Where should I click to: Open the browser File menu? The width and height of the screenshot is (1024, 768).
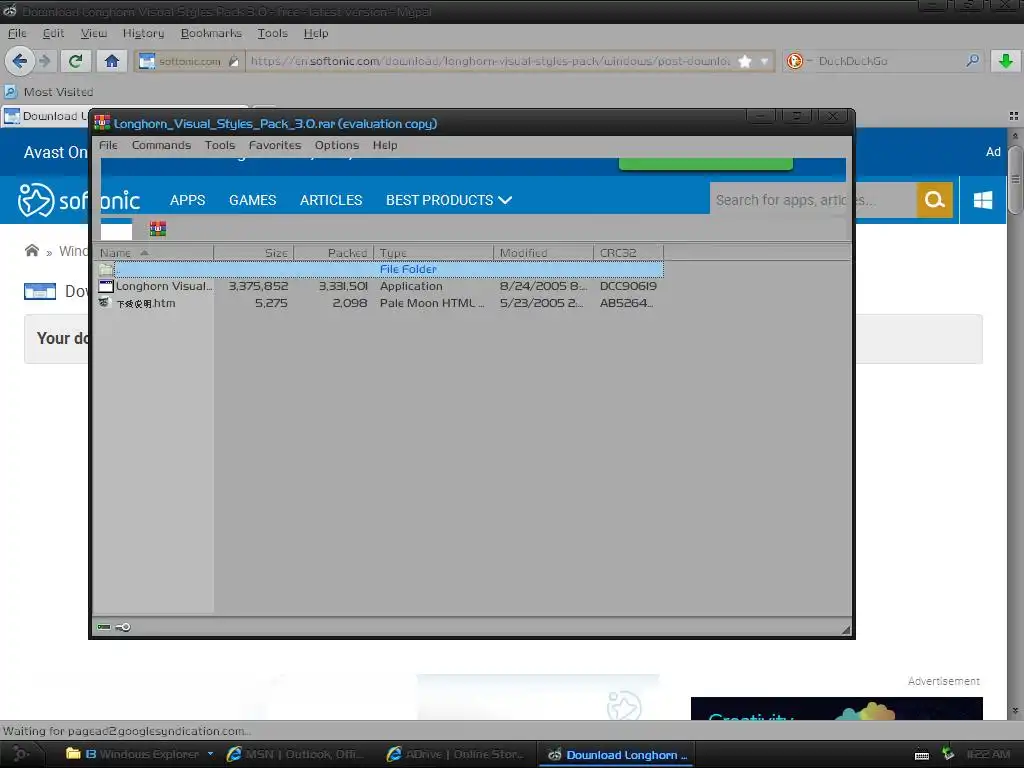coord(17,33)
